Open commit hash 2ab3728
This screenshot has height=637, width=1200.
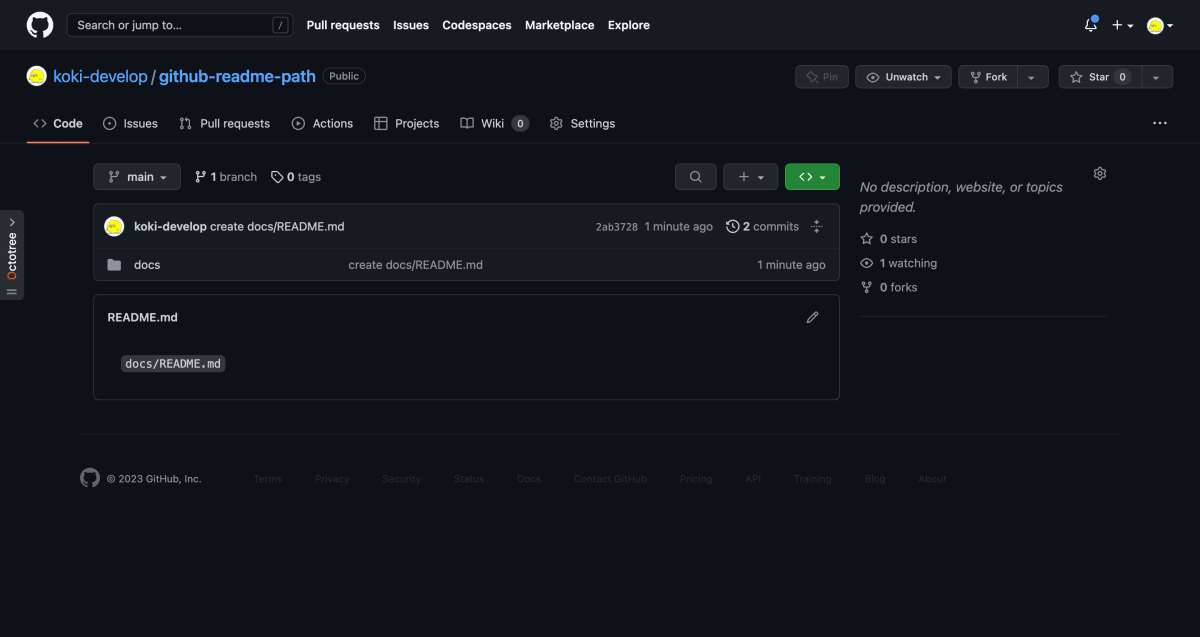[617, 227]
